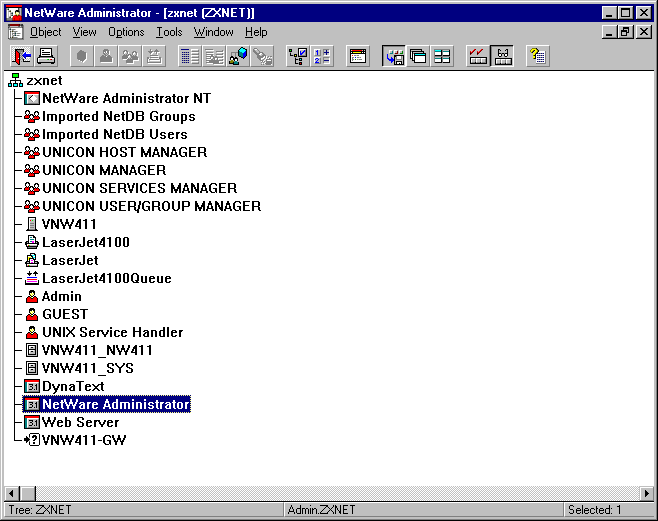Click the greyed-out Create container hexagon icon

point(82,56)
